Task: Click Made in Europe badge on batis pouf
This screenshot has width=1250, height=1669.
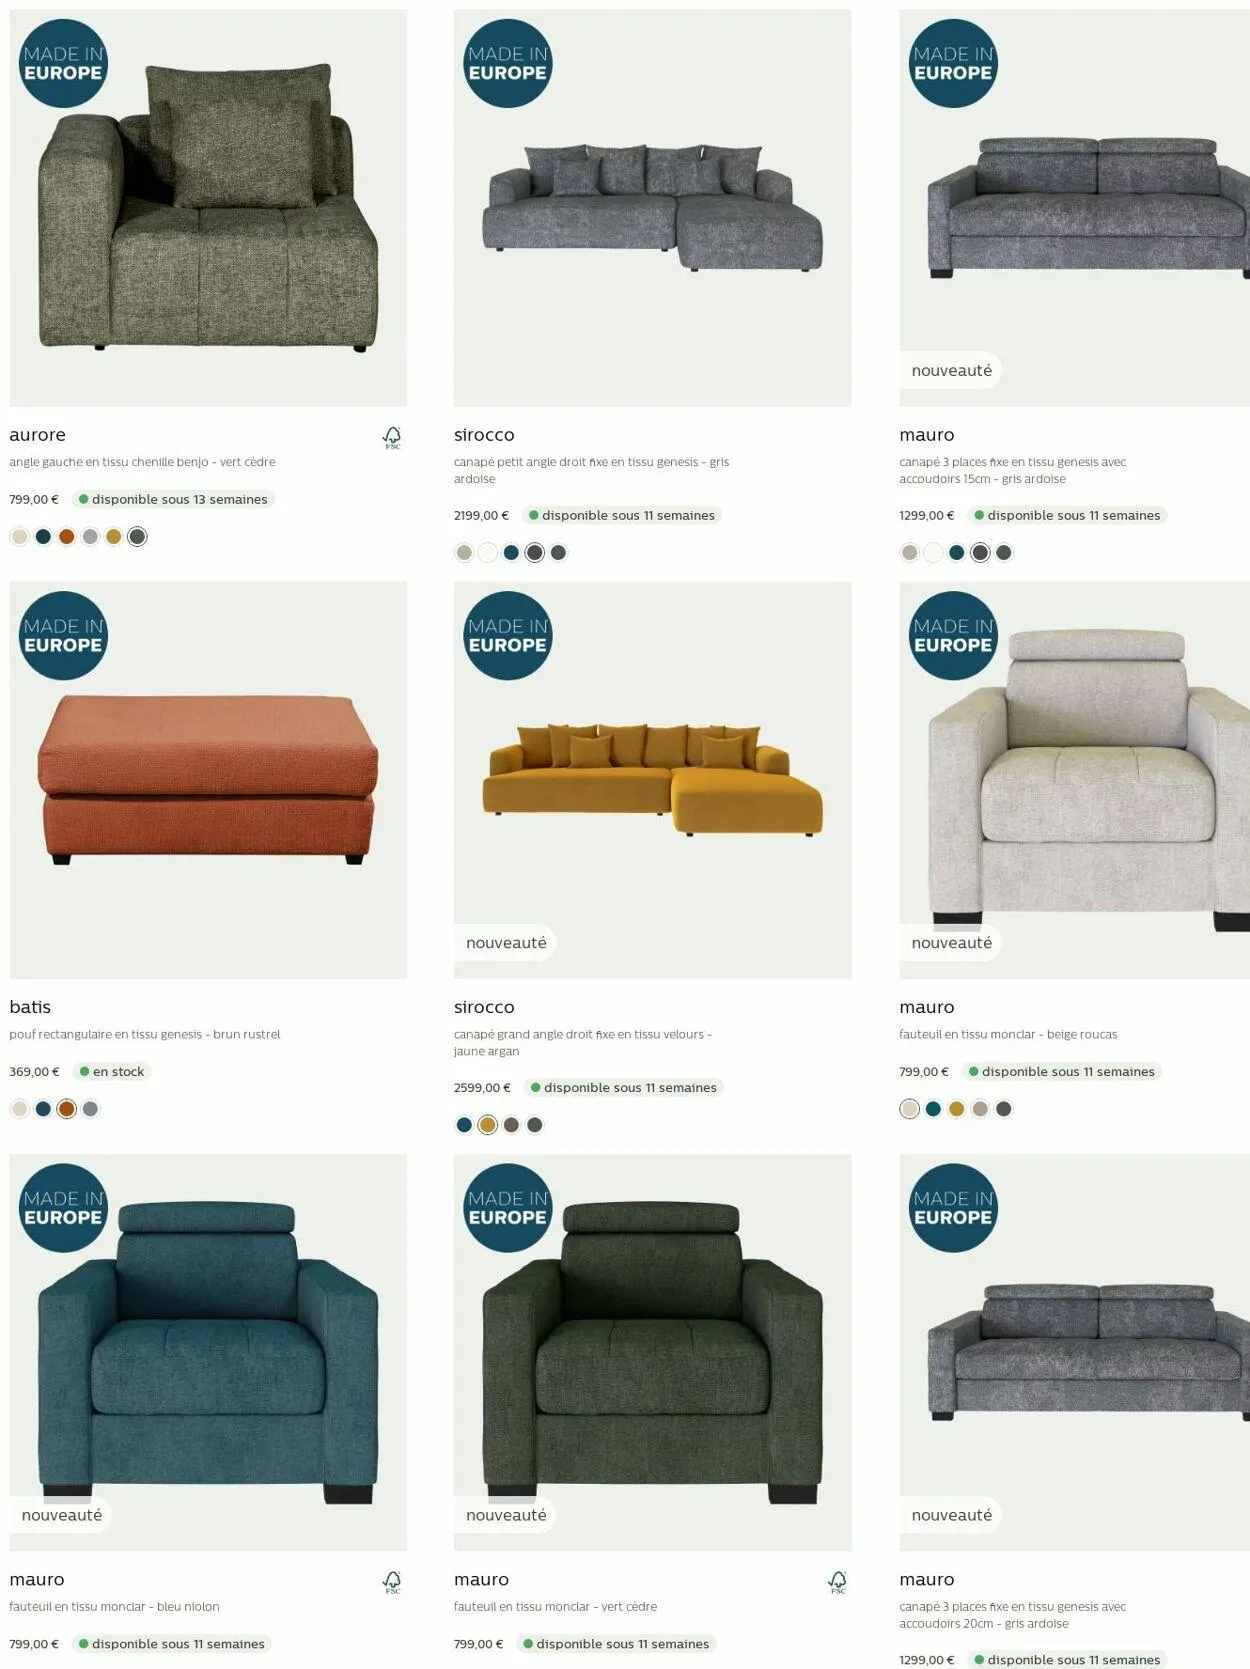Action: [x=63, y=636]
